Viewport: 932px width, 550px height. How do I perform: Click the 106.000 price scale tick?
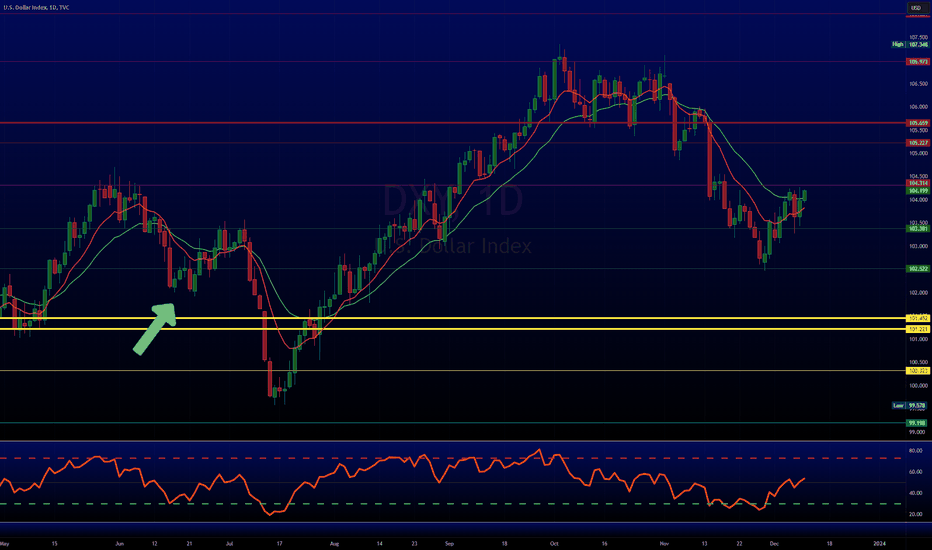tap(918, 107)
